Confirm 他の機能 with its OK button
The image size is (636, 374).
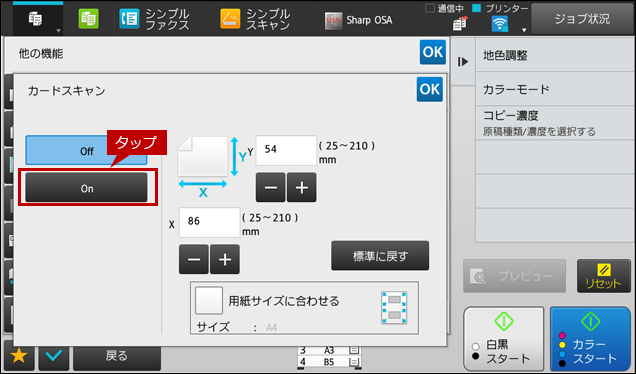tap(433, 52)
